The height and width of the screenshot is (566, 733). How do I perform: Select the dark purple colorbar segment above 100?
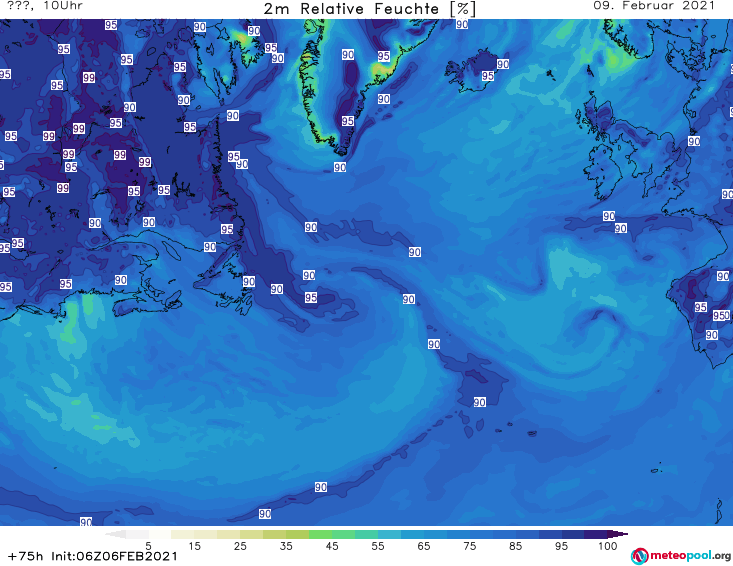coord(618,534)
